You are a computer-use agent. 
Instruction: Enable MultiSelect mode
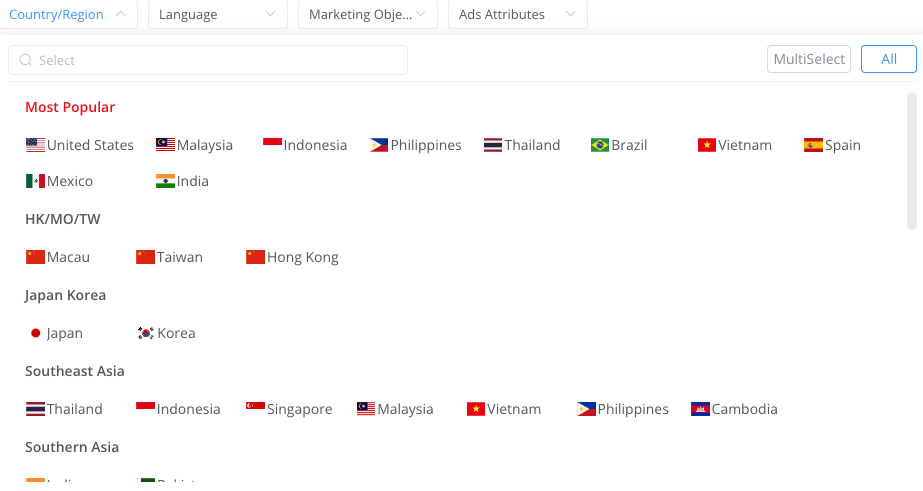point(809,59)
